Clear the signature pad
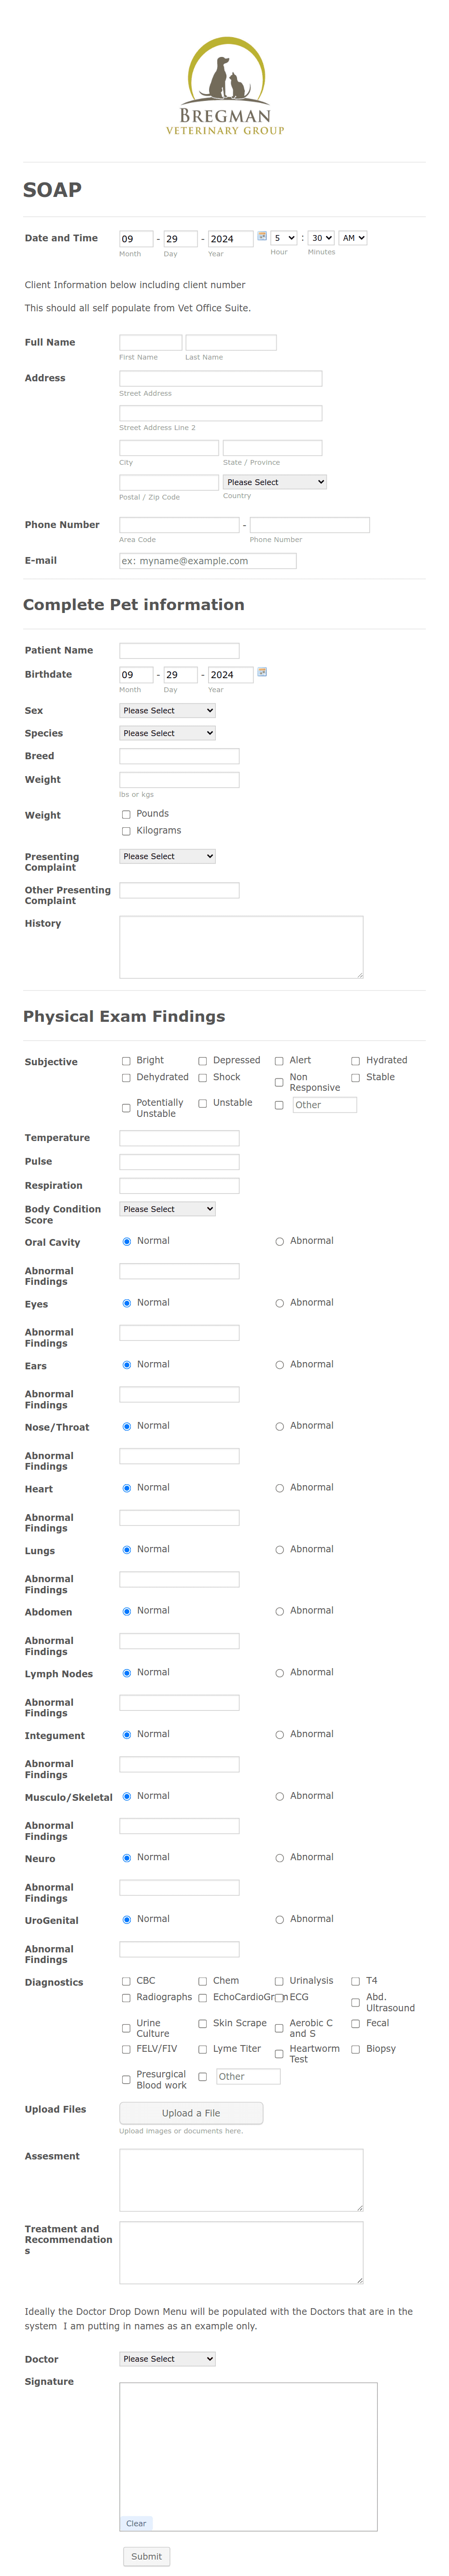The image size is (449, 2576). [136, 2524]
